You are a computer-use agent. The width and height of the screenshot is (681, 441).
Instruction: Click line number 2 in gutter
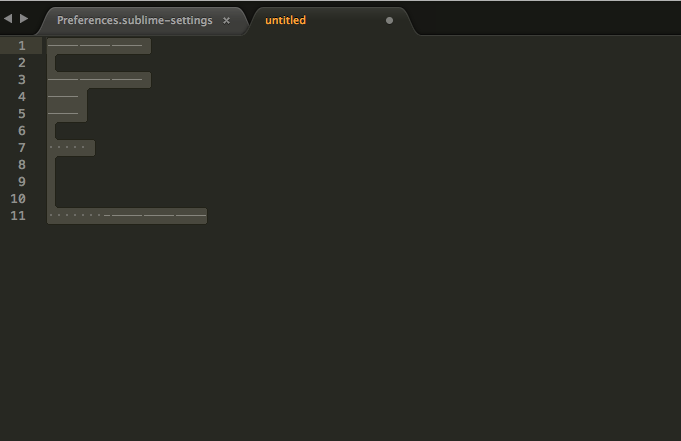pos(22,63)
